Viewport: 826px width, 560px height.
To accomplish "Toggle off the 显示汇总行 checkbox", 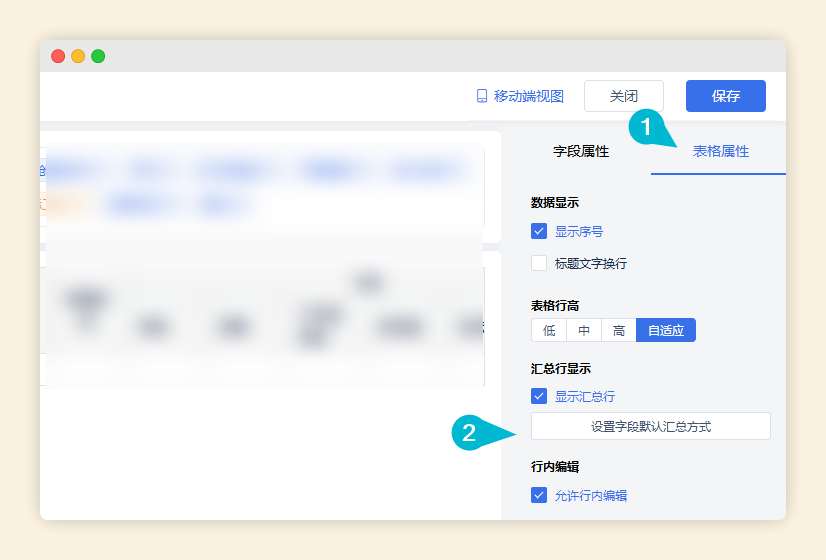I will [539, 396].
